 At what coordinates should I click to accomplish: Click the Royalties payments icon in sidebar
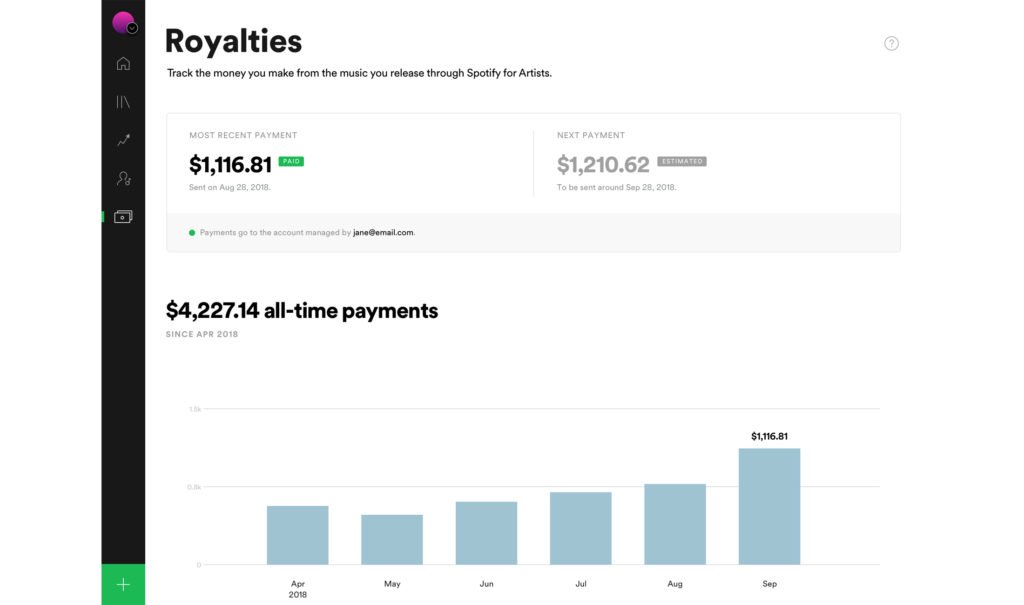pyautogui.click(x=123, y=216)
